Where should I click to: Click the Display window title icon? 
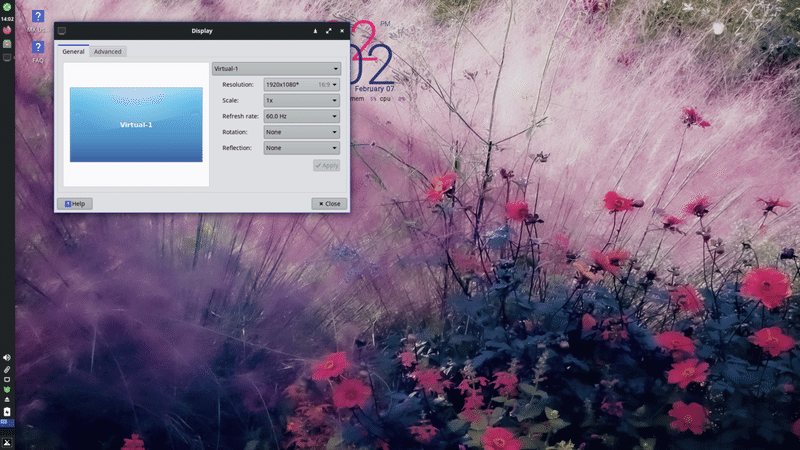(x=62, y=31)
